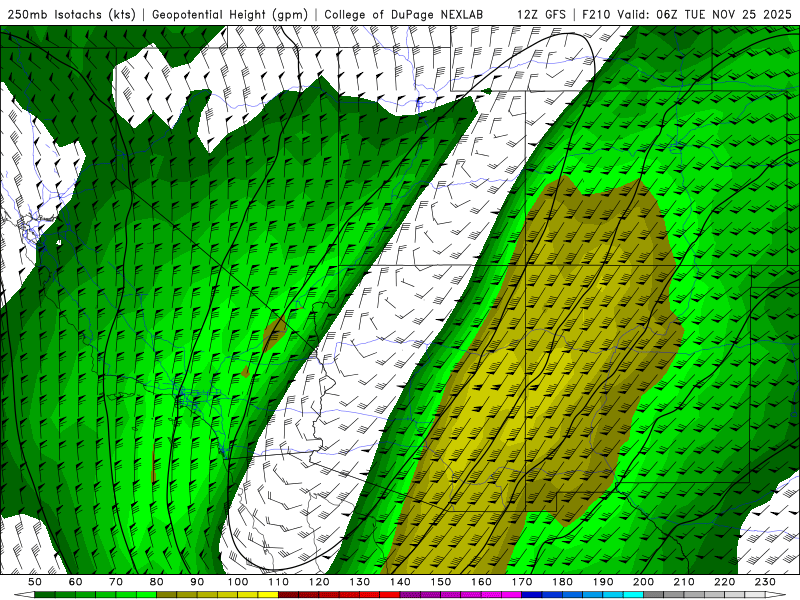Click the 90 value on the color scale
The image size is (800, 600).
(197, 582)
